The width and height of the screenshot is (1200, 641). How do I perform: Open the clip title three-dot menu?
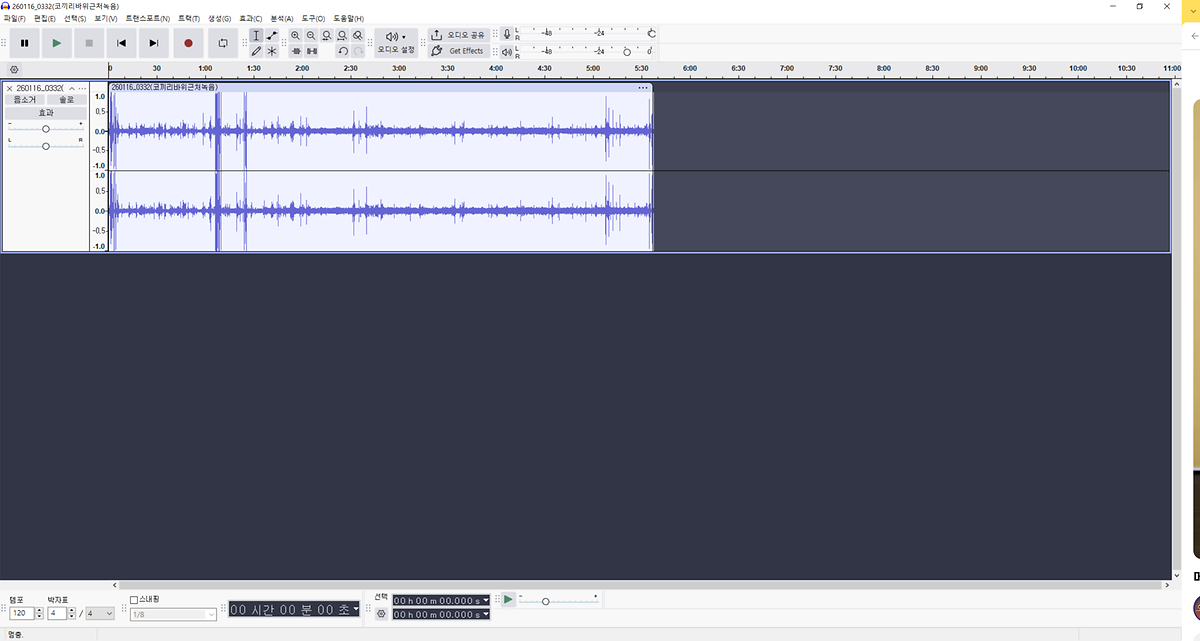click(643, 88)
